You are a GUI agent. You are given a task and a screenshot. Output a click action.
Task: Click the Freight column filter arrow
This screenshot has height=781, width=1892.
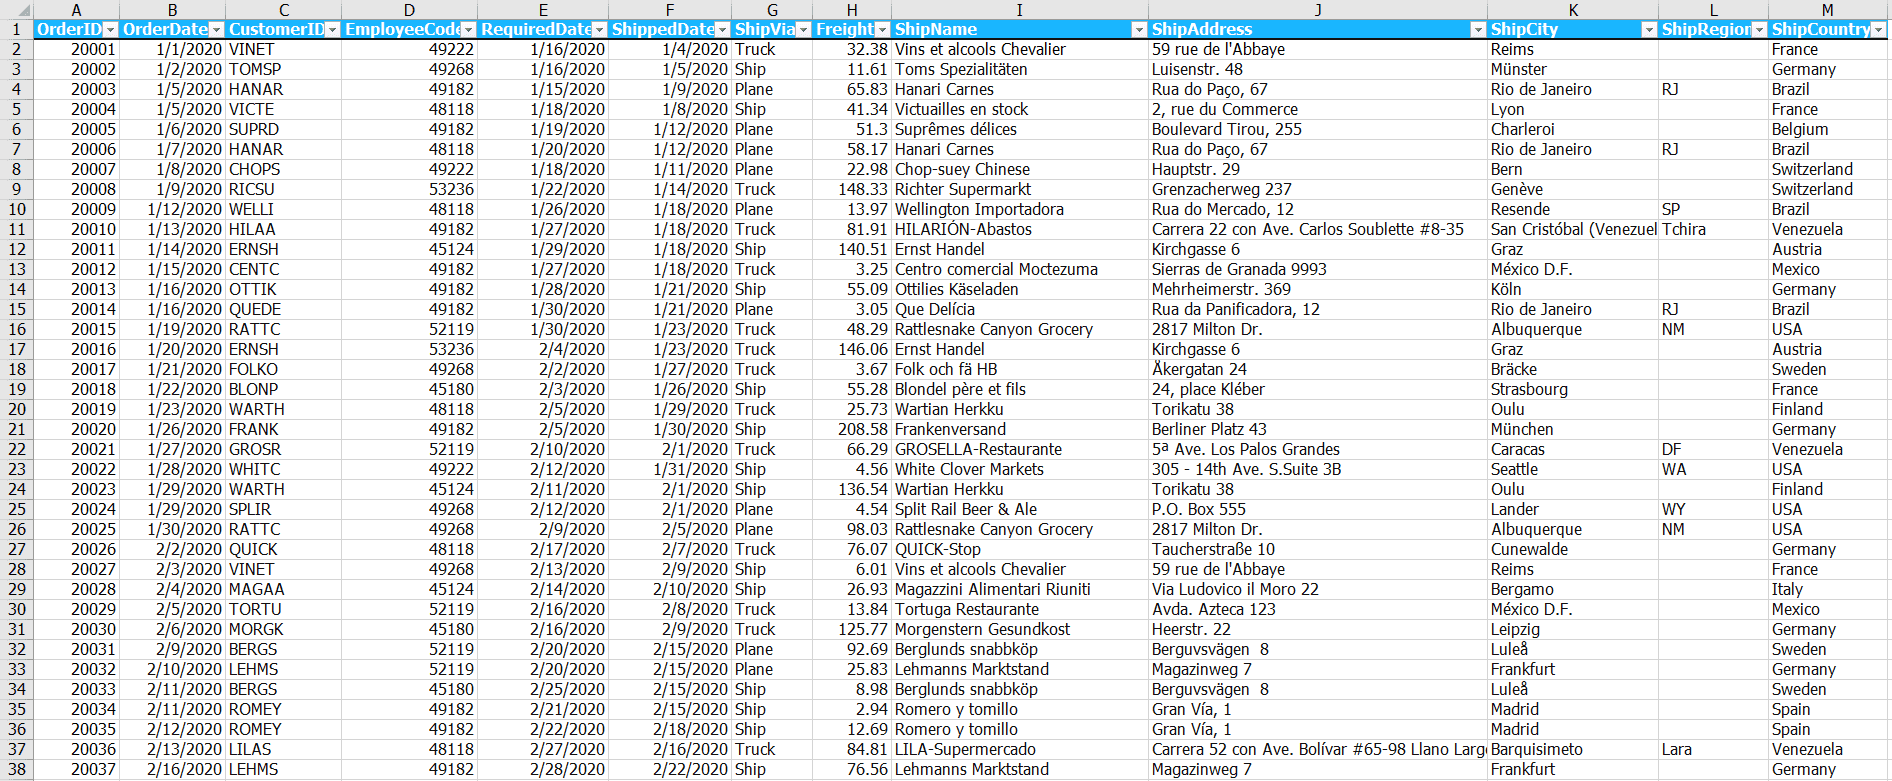click(x=882, y=30)
